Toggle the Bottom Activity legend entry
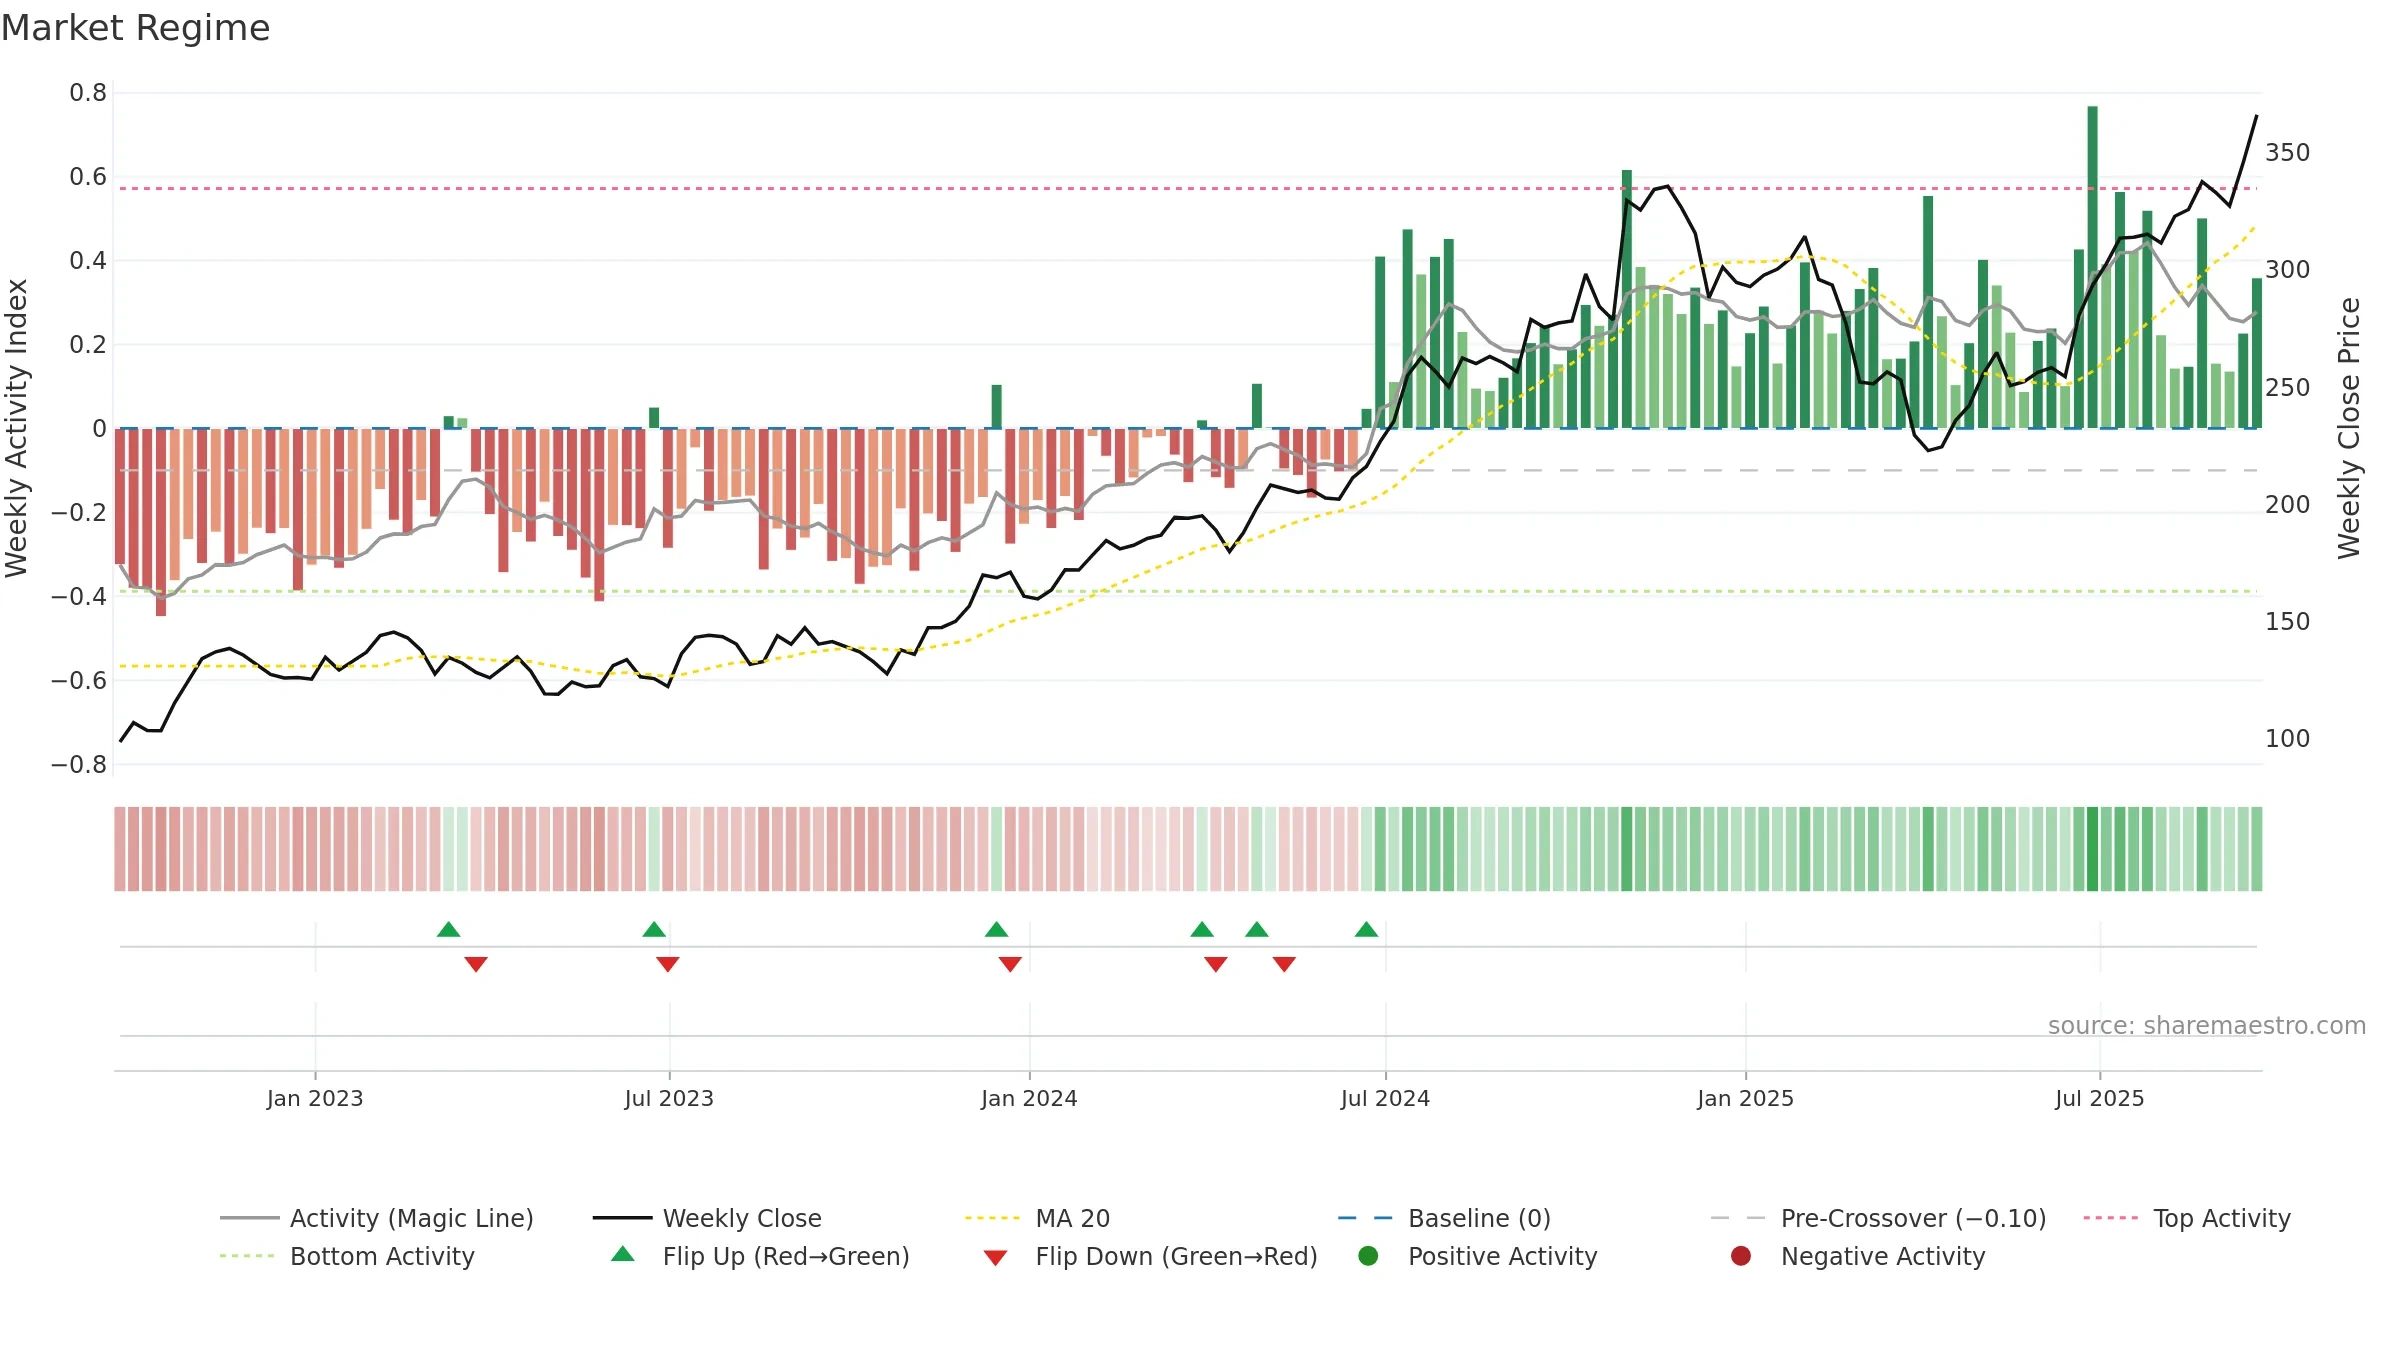Viewport: 2400px width, 1350px height. coord(347,1256)
